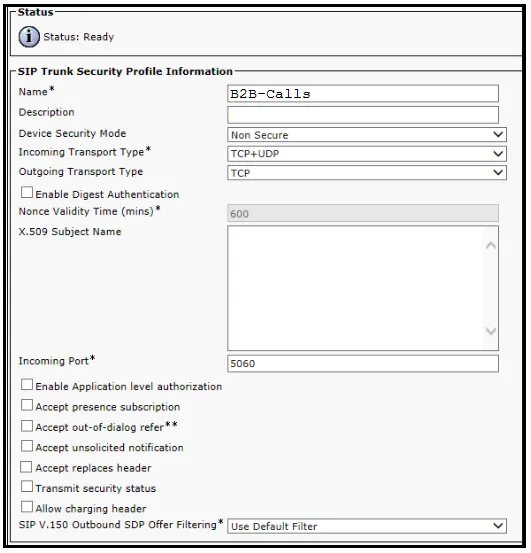
Task: Click the empty Description field
Action: (x=363, y=115)
